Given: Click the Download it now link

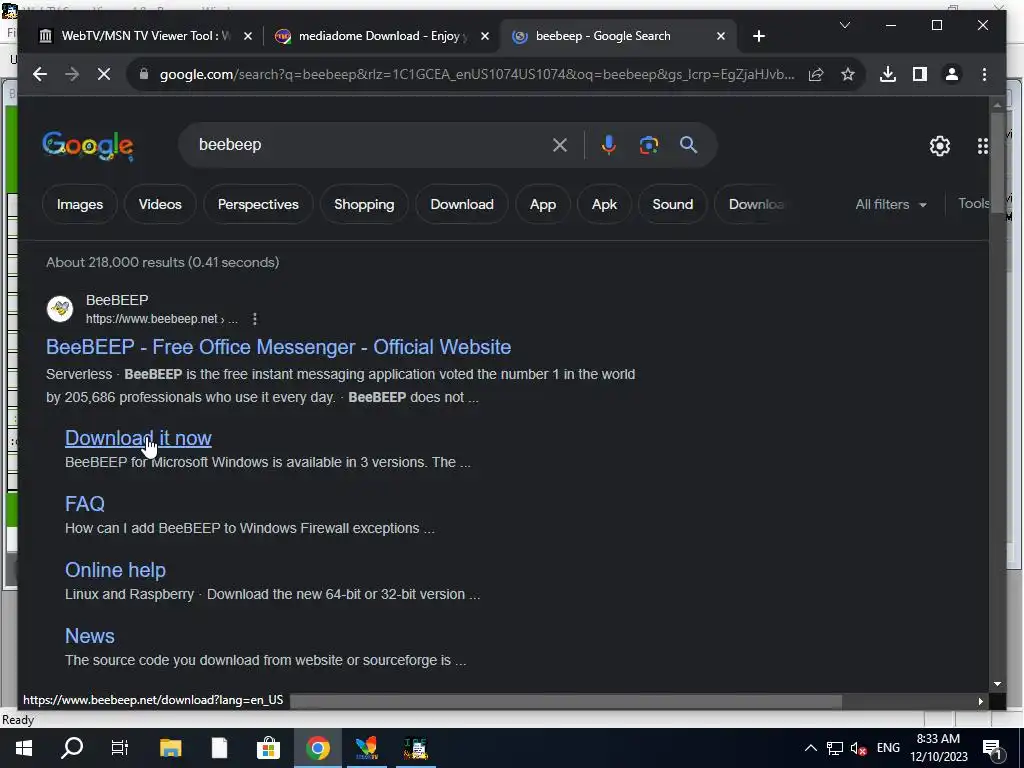Looking at the screenshot, I should click(x=138, y=438).
